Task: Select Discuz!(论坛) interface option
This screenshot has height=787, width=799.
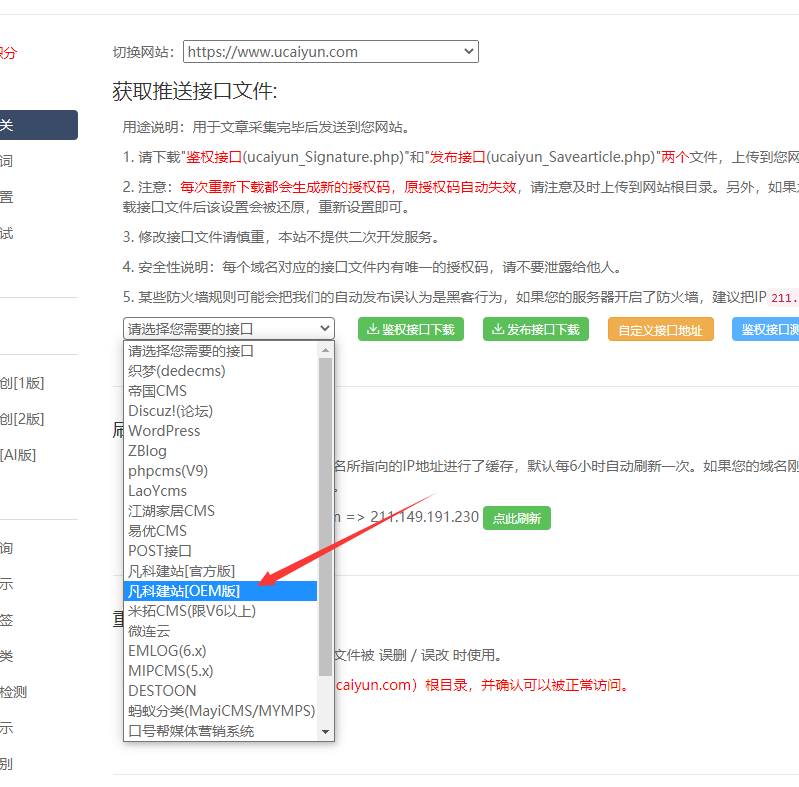Action: click(x=170, y=411)
